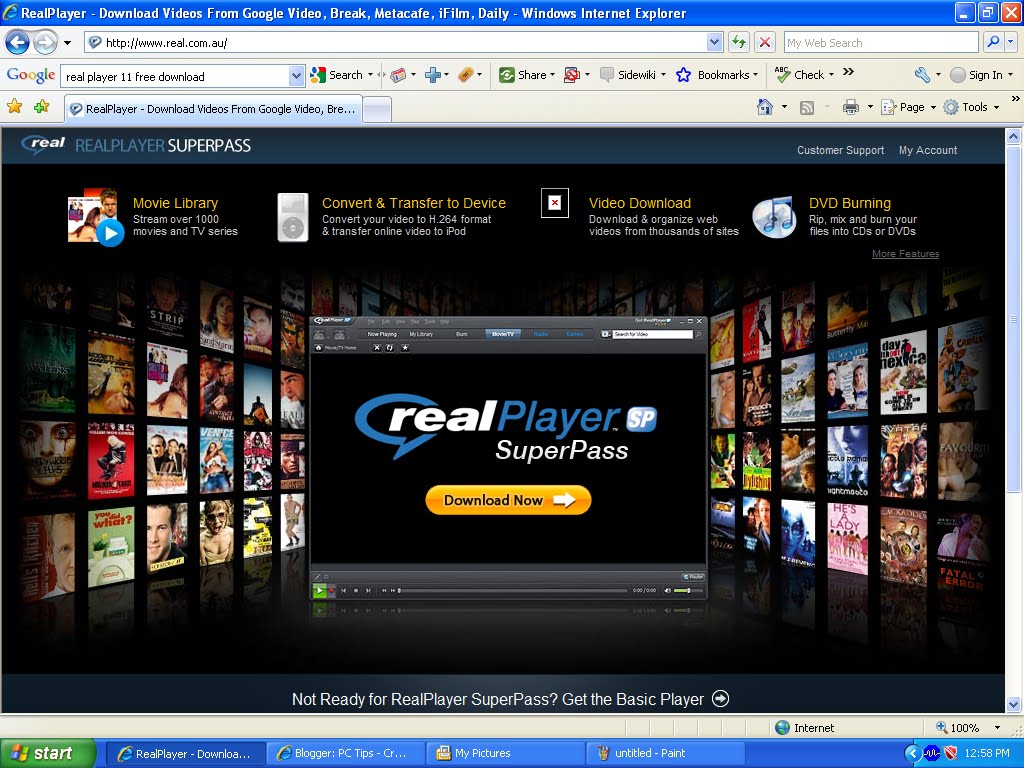
Task: Open the My Account link
Action: pyautogui.click(x=928, y=150)
